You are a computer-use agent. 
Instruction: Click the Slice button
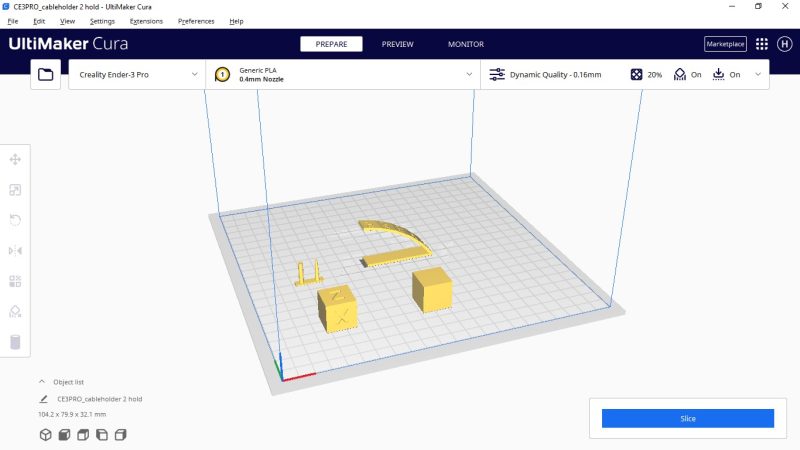(687, 418)
